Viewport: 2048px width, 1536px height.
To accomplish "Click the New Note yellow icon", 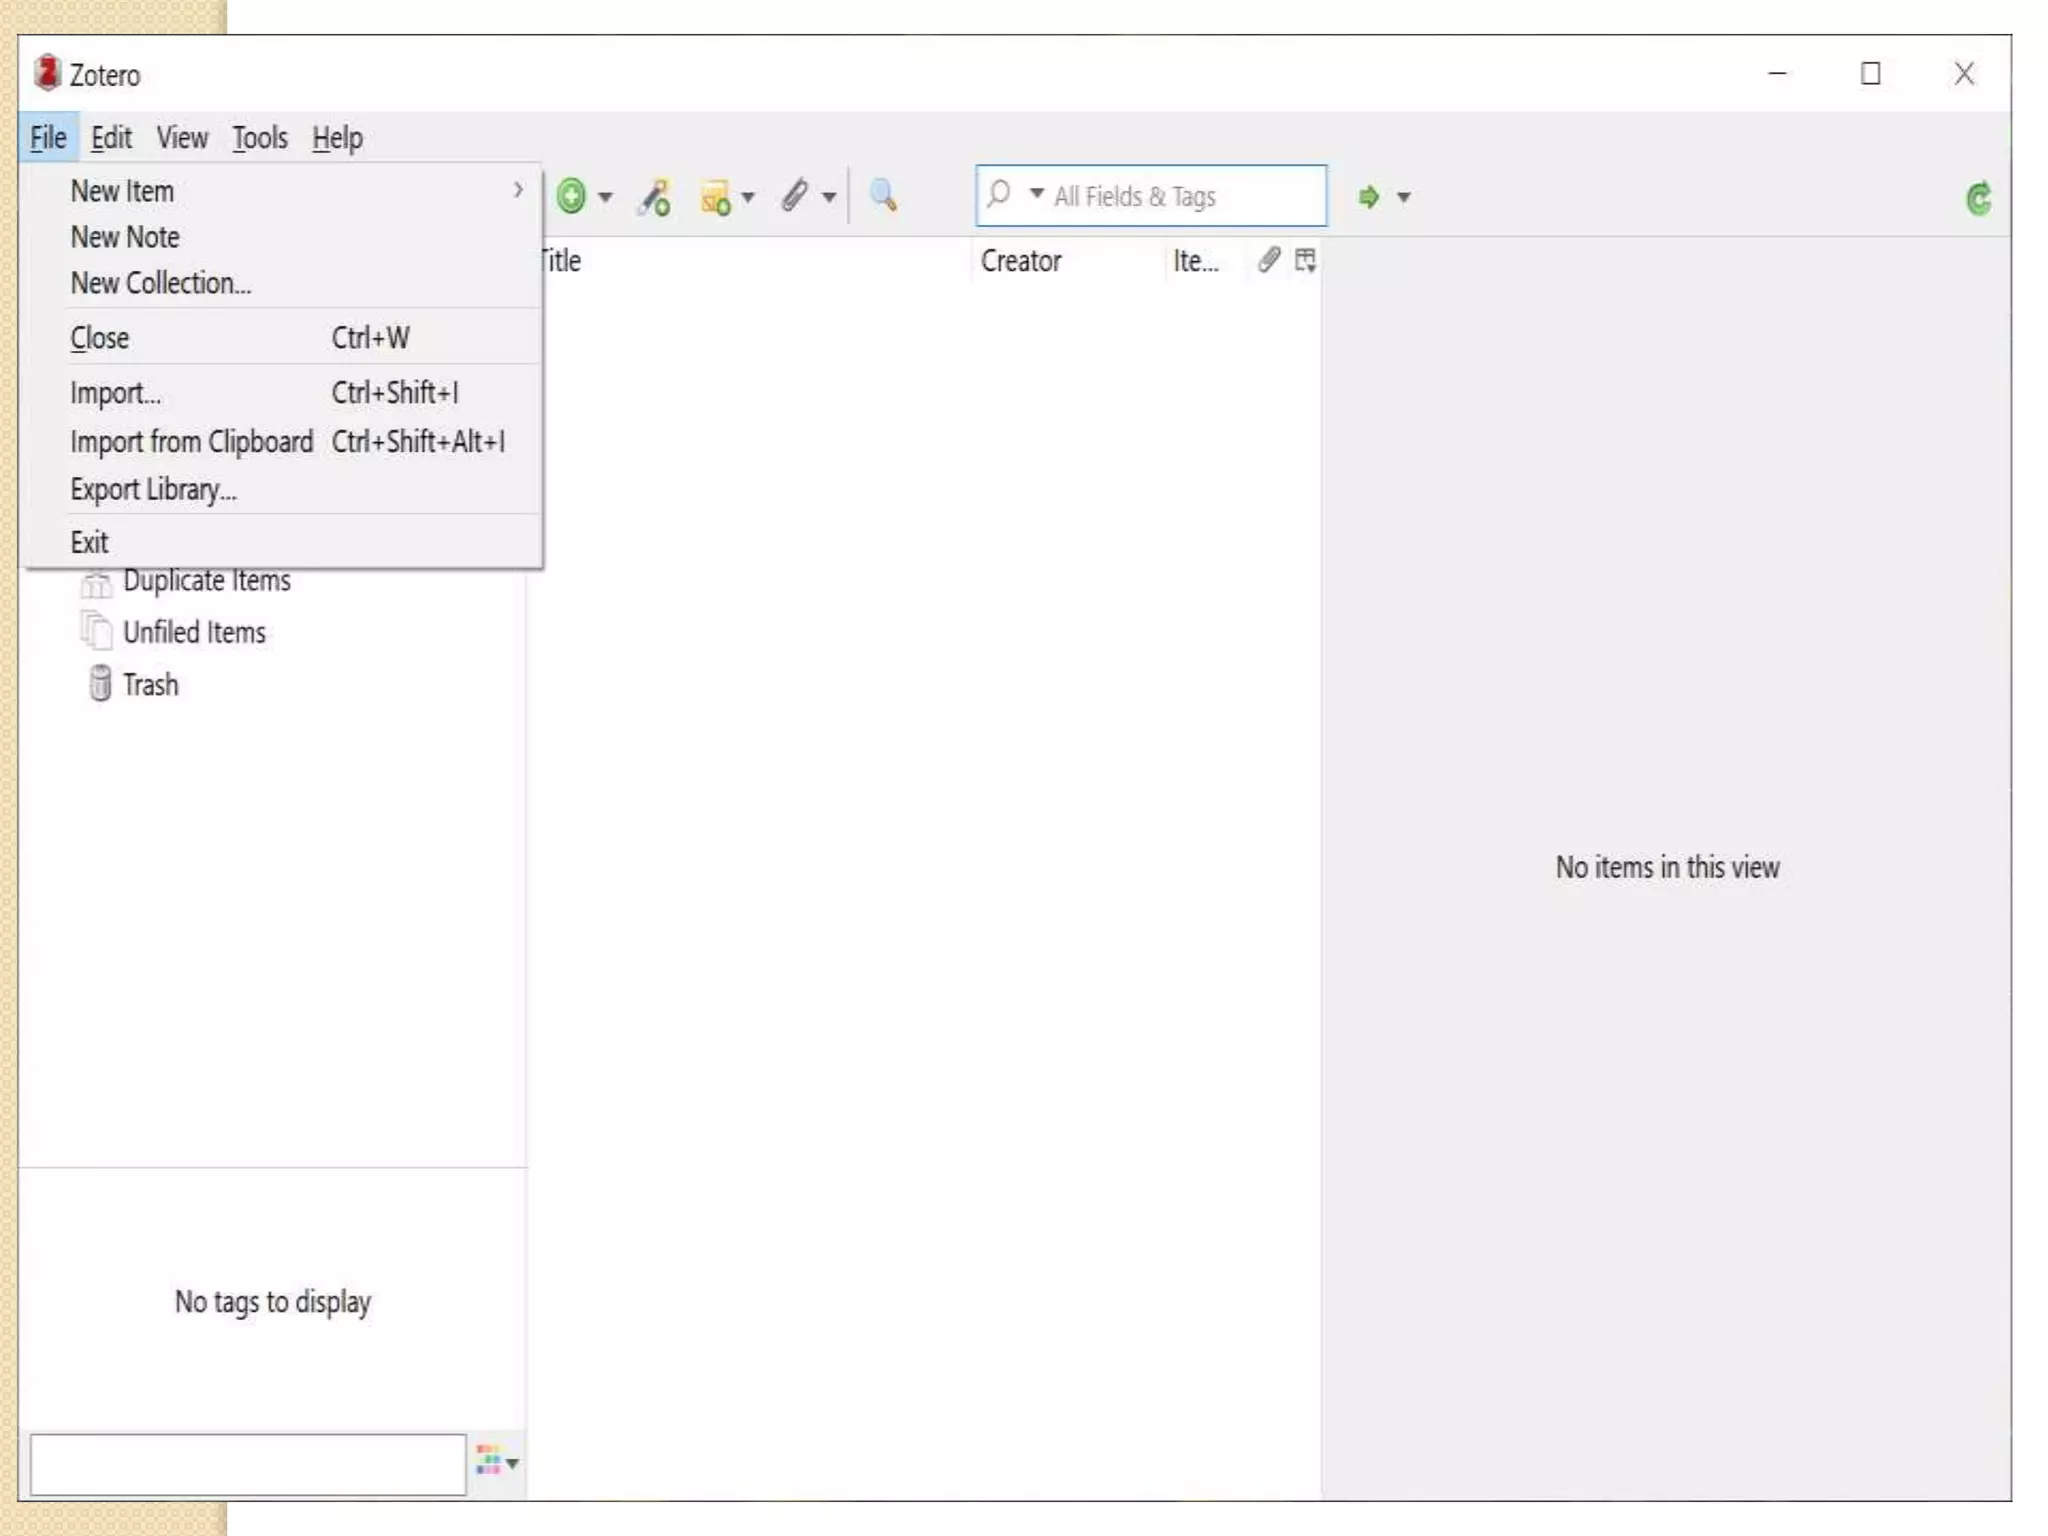I will (x=715, y=198).
